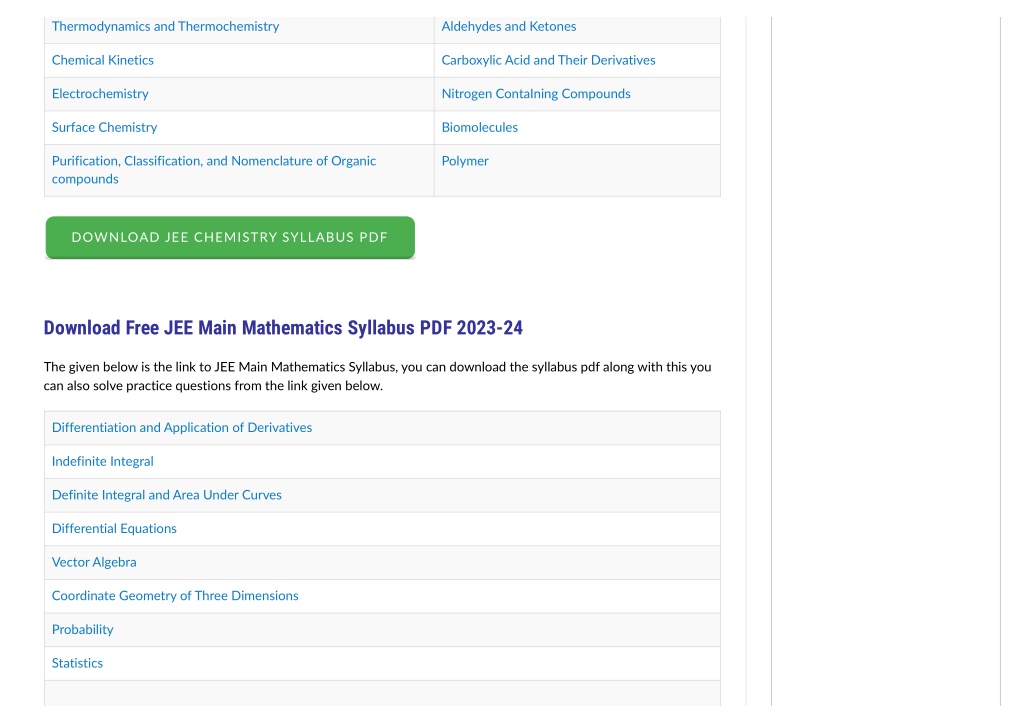1024x723 pixels.
Task: Open Nitrogen Containing Compounds link
Action: (536, 94)
